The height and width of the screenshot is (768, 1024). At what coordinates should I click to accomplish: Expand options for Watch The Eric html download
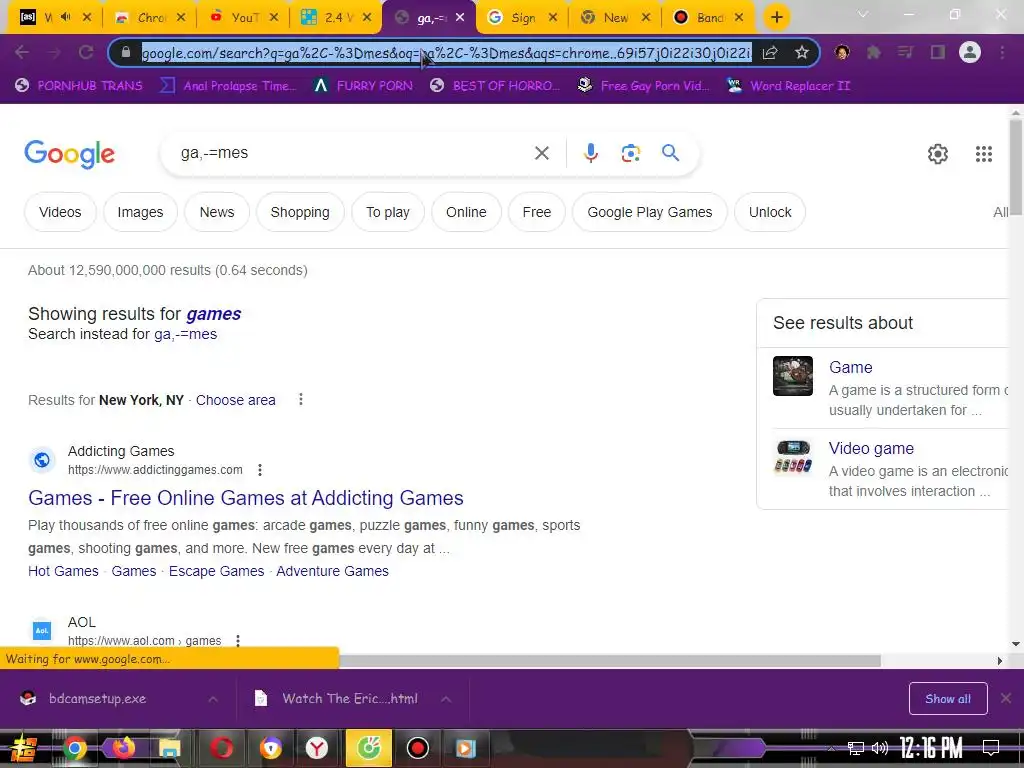point(446,699)
